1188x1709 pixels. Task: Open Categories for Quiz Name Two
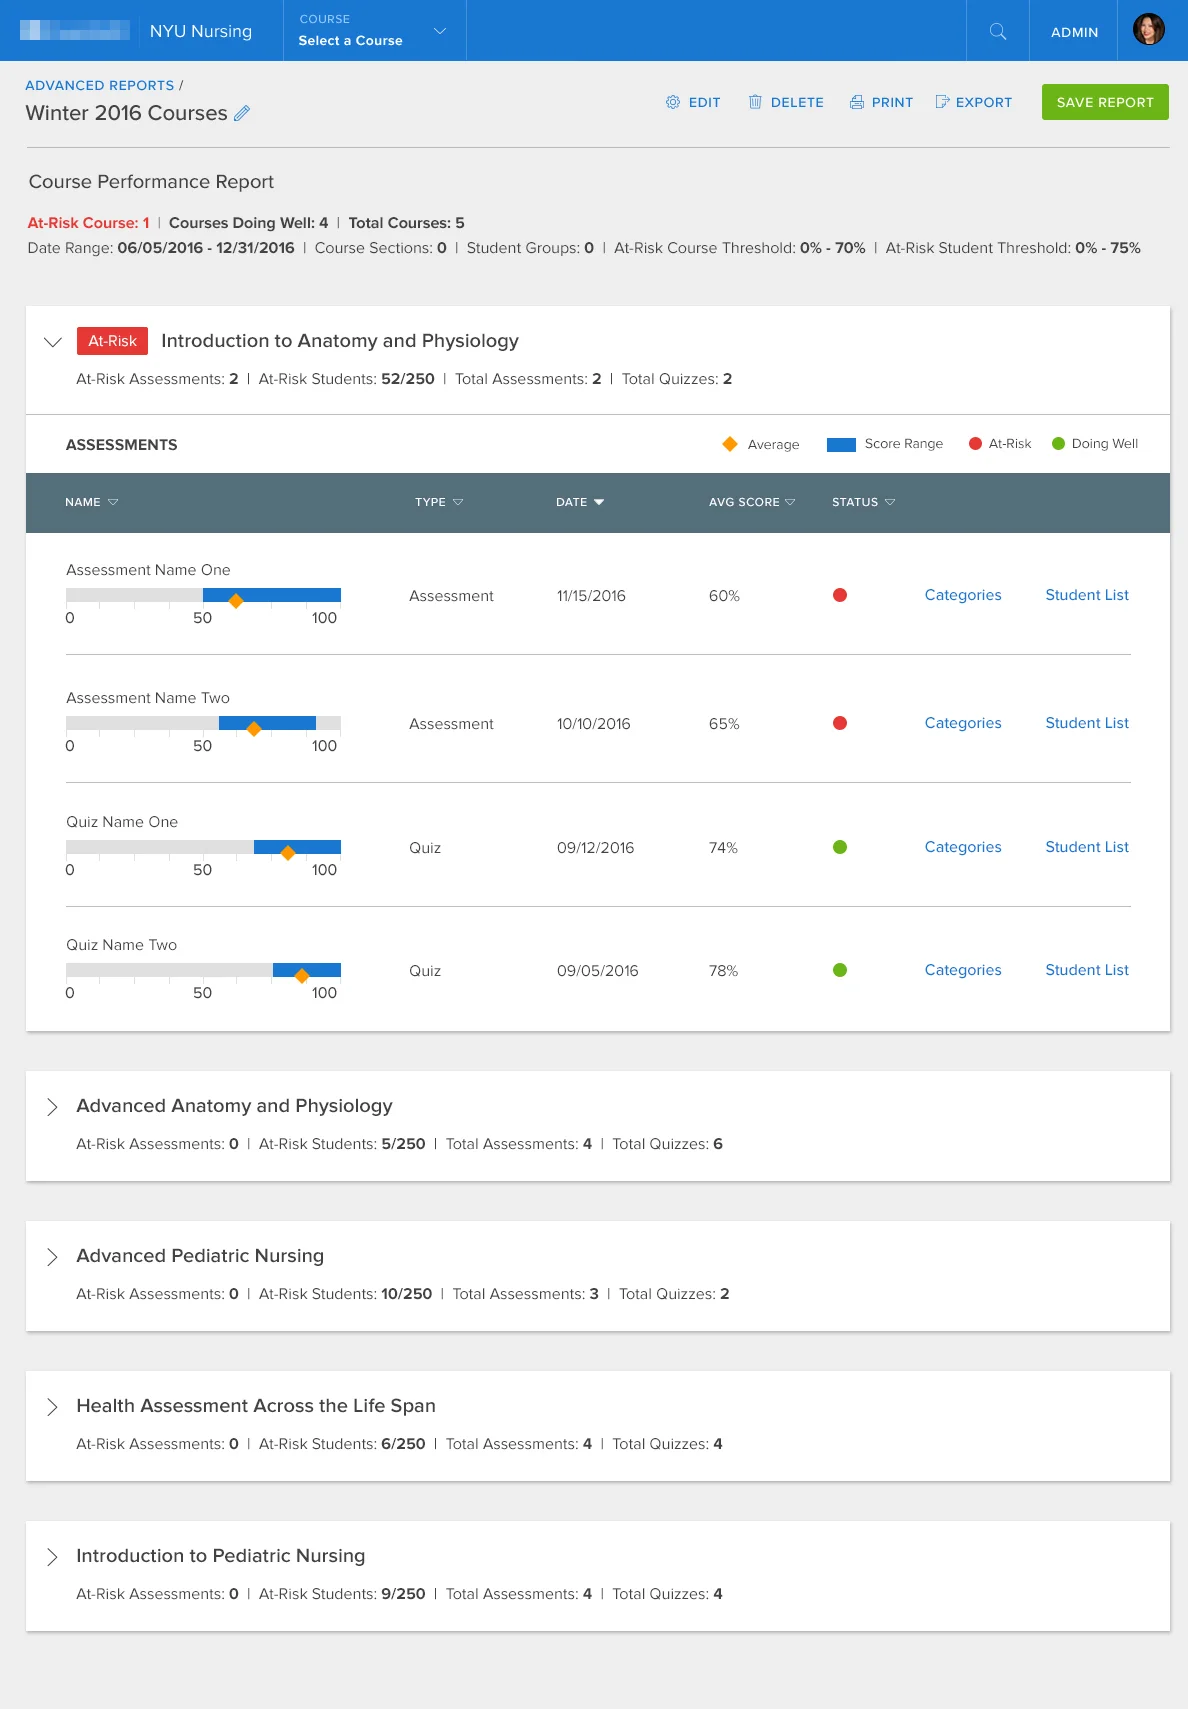coord(963,970)
